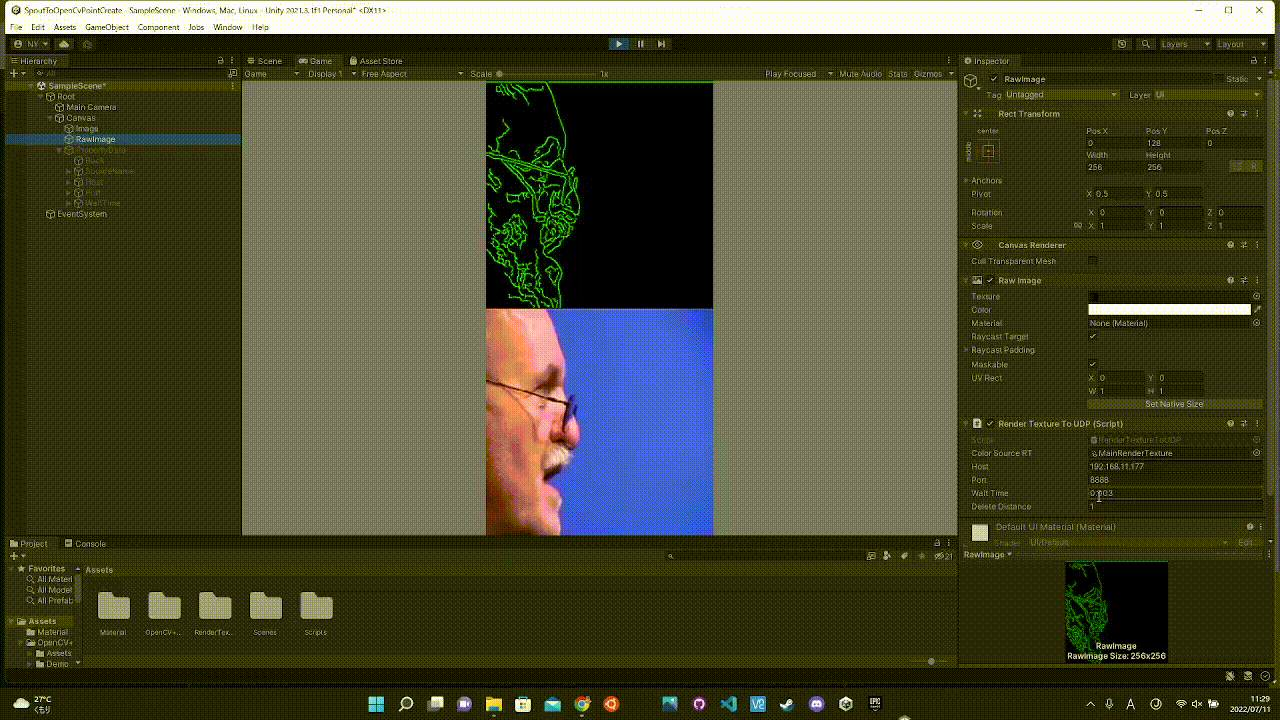The width and height of the screenshot is (1280, 720).
Task: Click the Play button in Unity toolbar
Action: [x=619, y=44]
